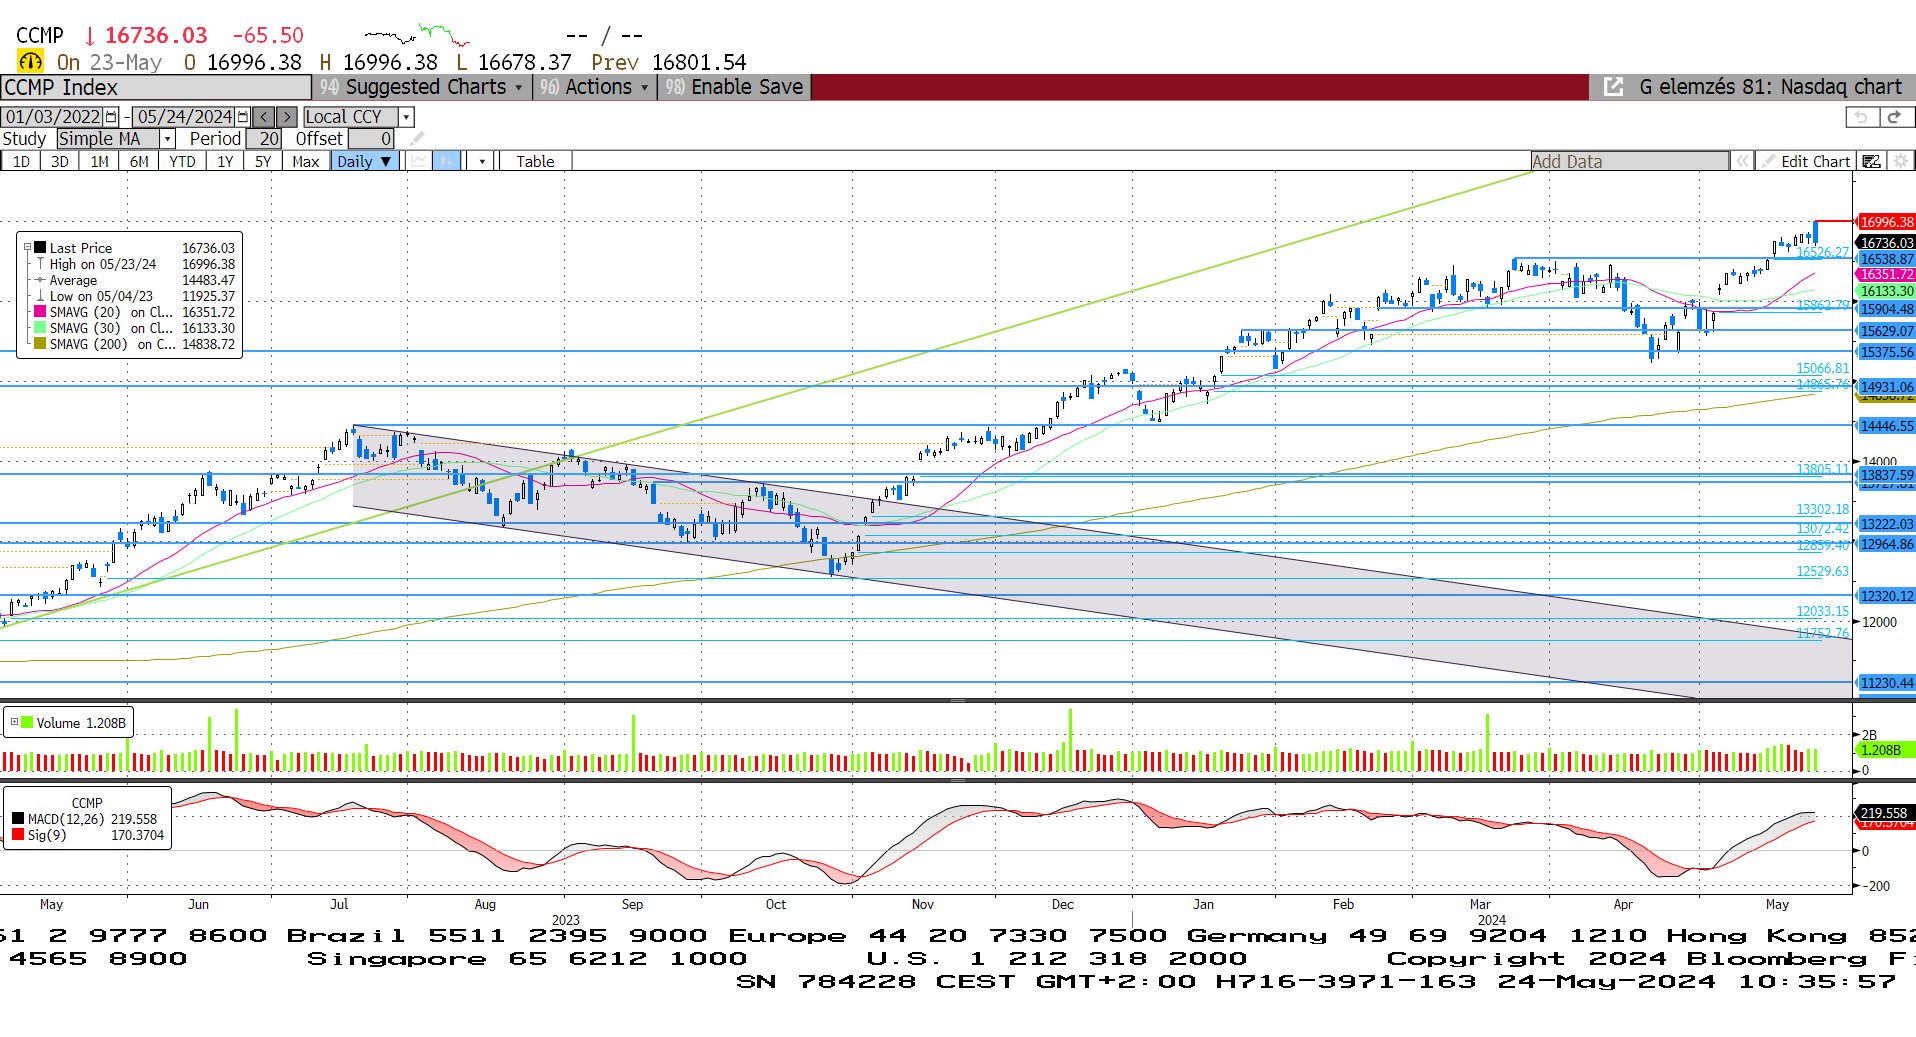Click the Add Data input field

point(1630,161)
